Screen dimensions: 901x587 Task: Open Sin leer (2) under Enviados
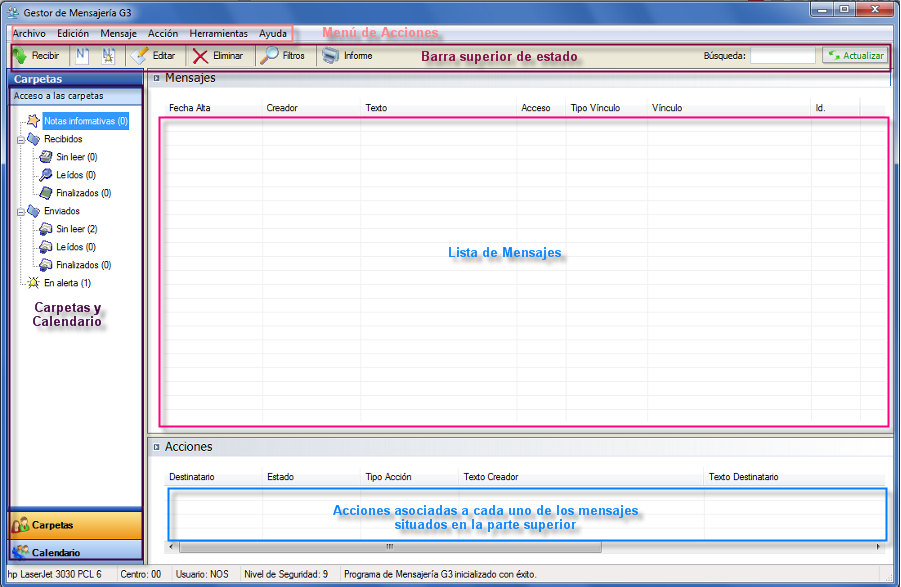tap(76, 229)
